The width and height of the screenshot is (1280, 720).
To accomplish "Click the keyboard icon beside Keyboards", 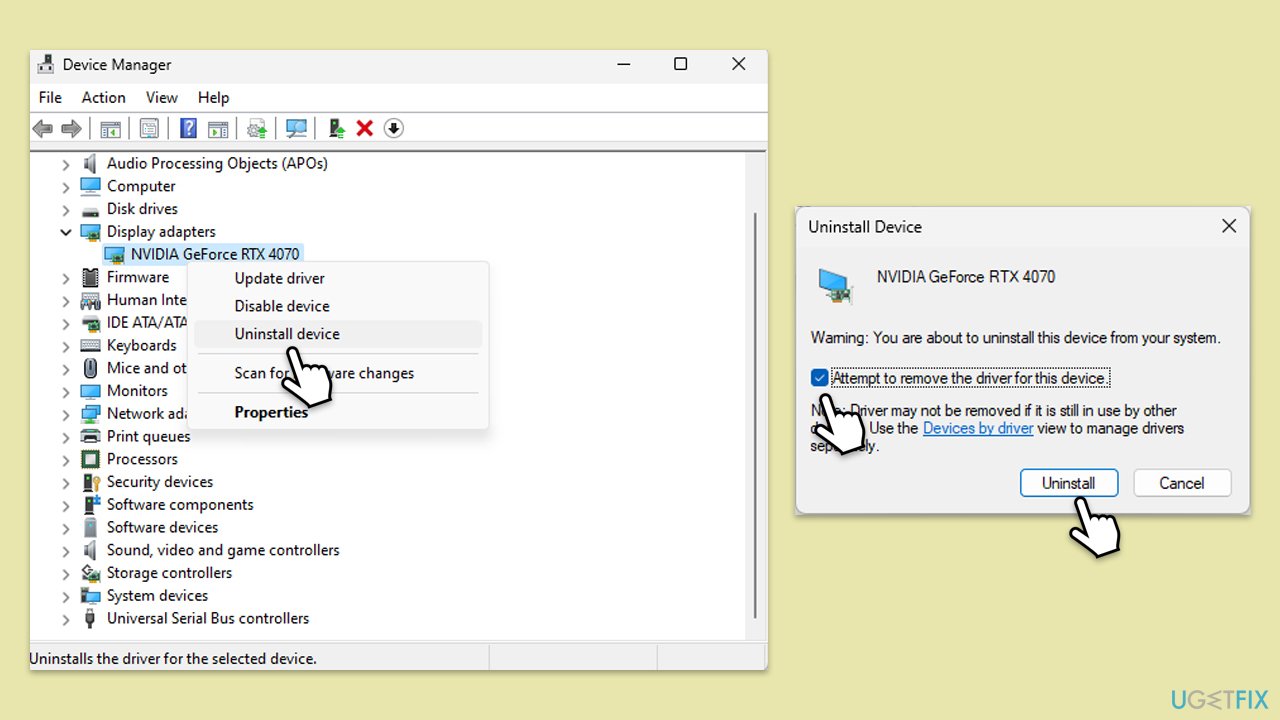I will 91,345.
